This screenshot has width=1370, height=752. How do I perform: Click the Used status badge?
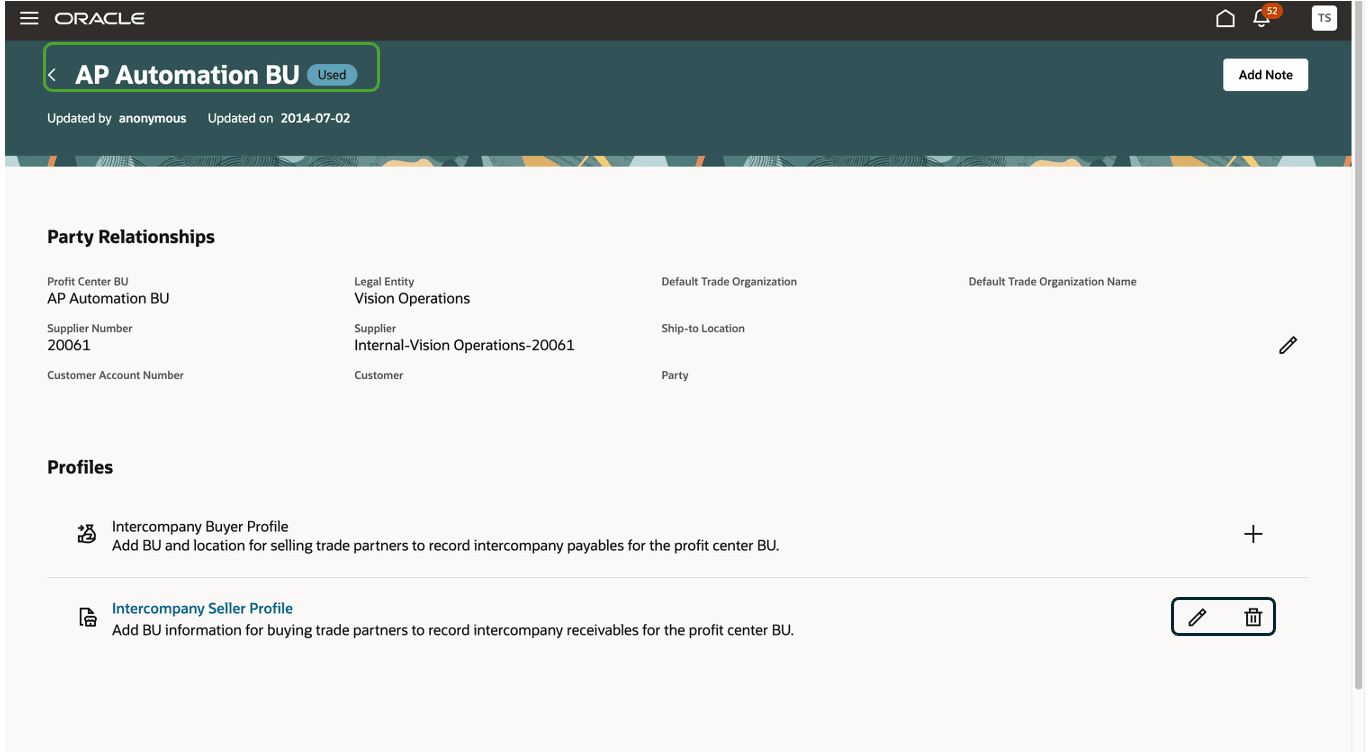pyautogui.click(x=332, y=75)
